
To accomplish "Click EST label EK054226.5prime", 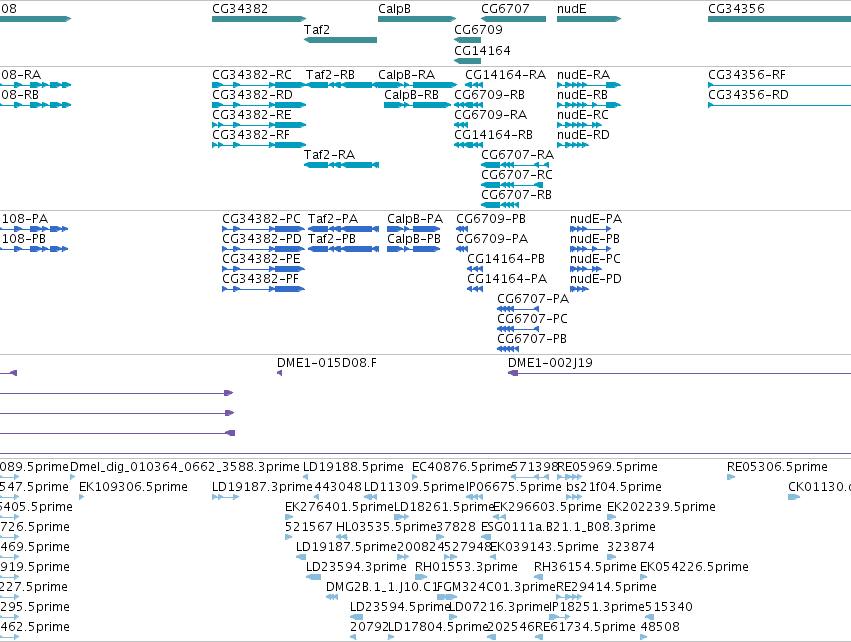I will tap(695, 568).
